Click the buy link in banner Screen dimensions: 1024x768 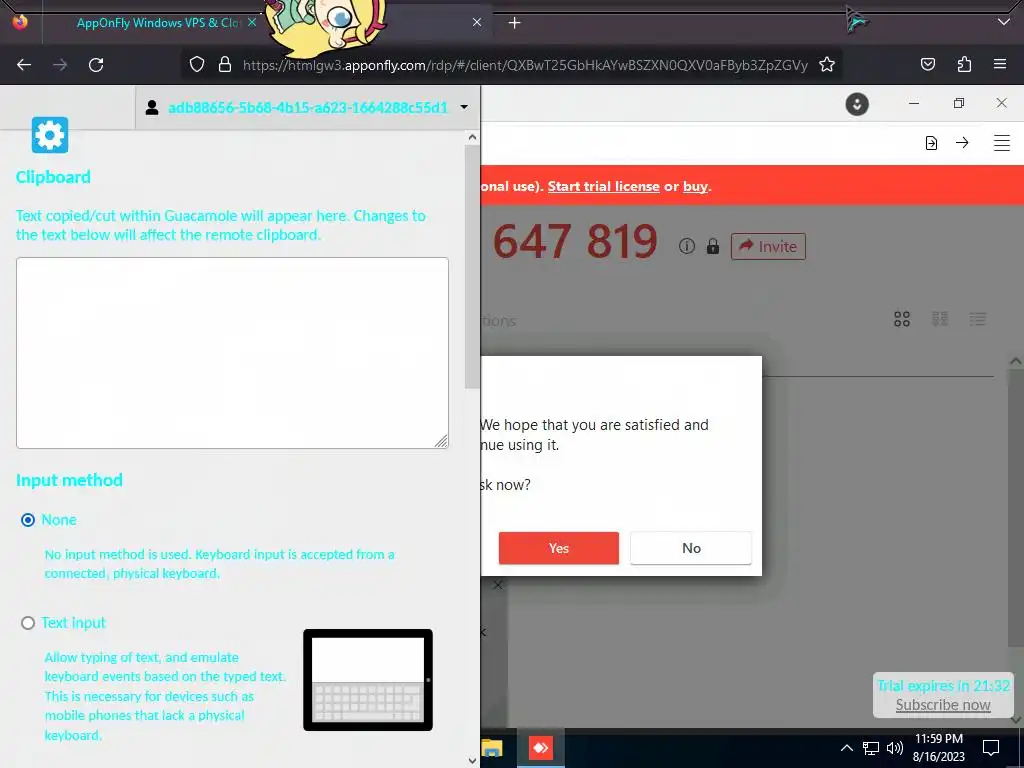[695, 186]
